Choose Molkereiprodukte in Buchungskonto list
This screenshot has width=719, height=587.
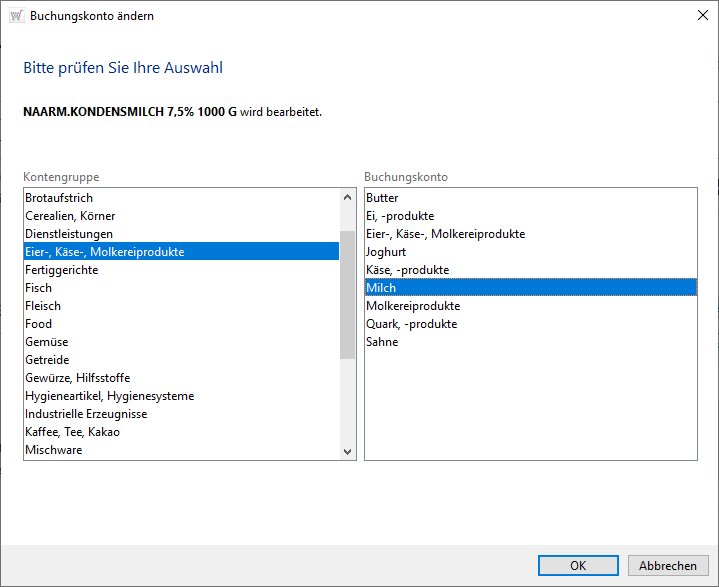[x=413, y=306]
